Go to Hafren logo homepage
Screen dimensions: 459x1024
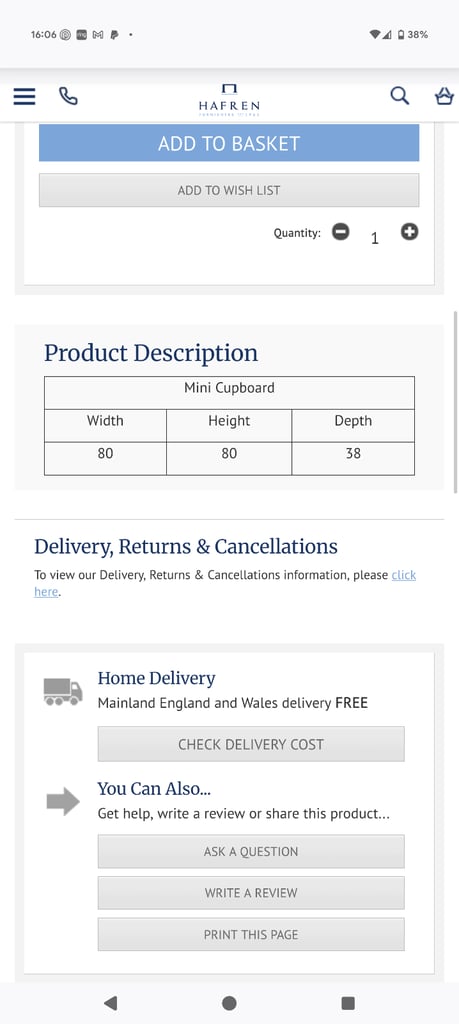[x=229, y=100]
